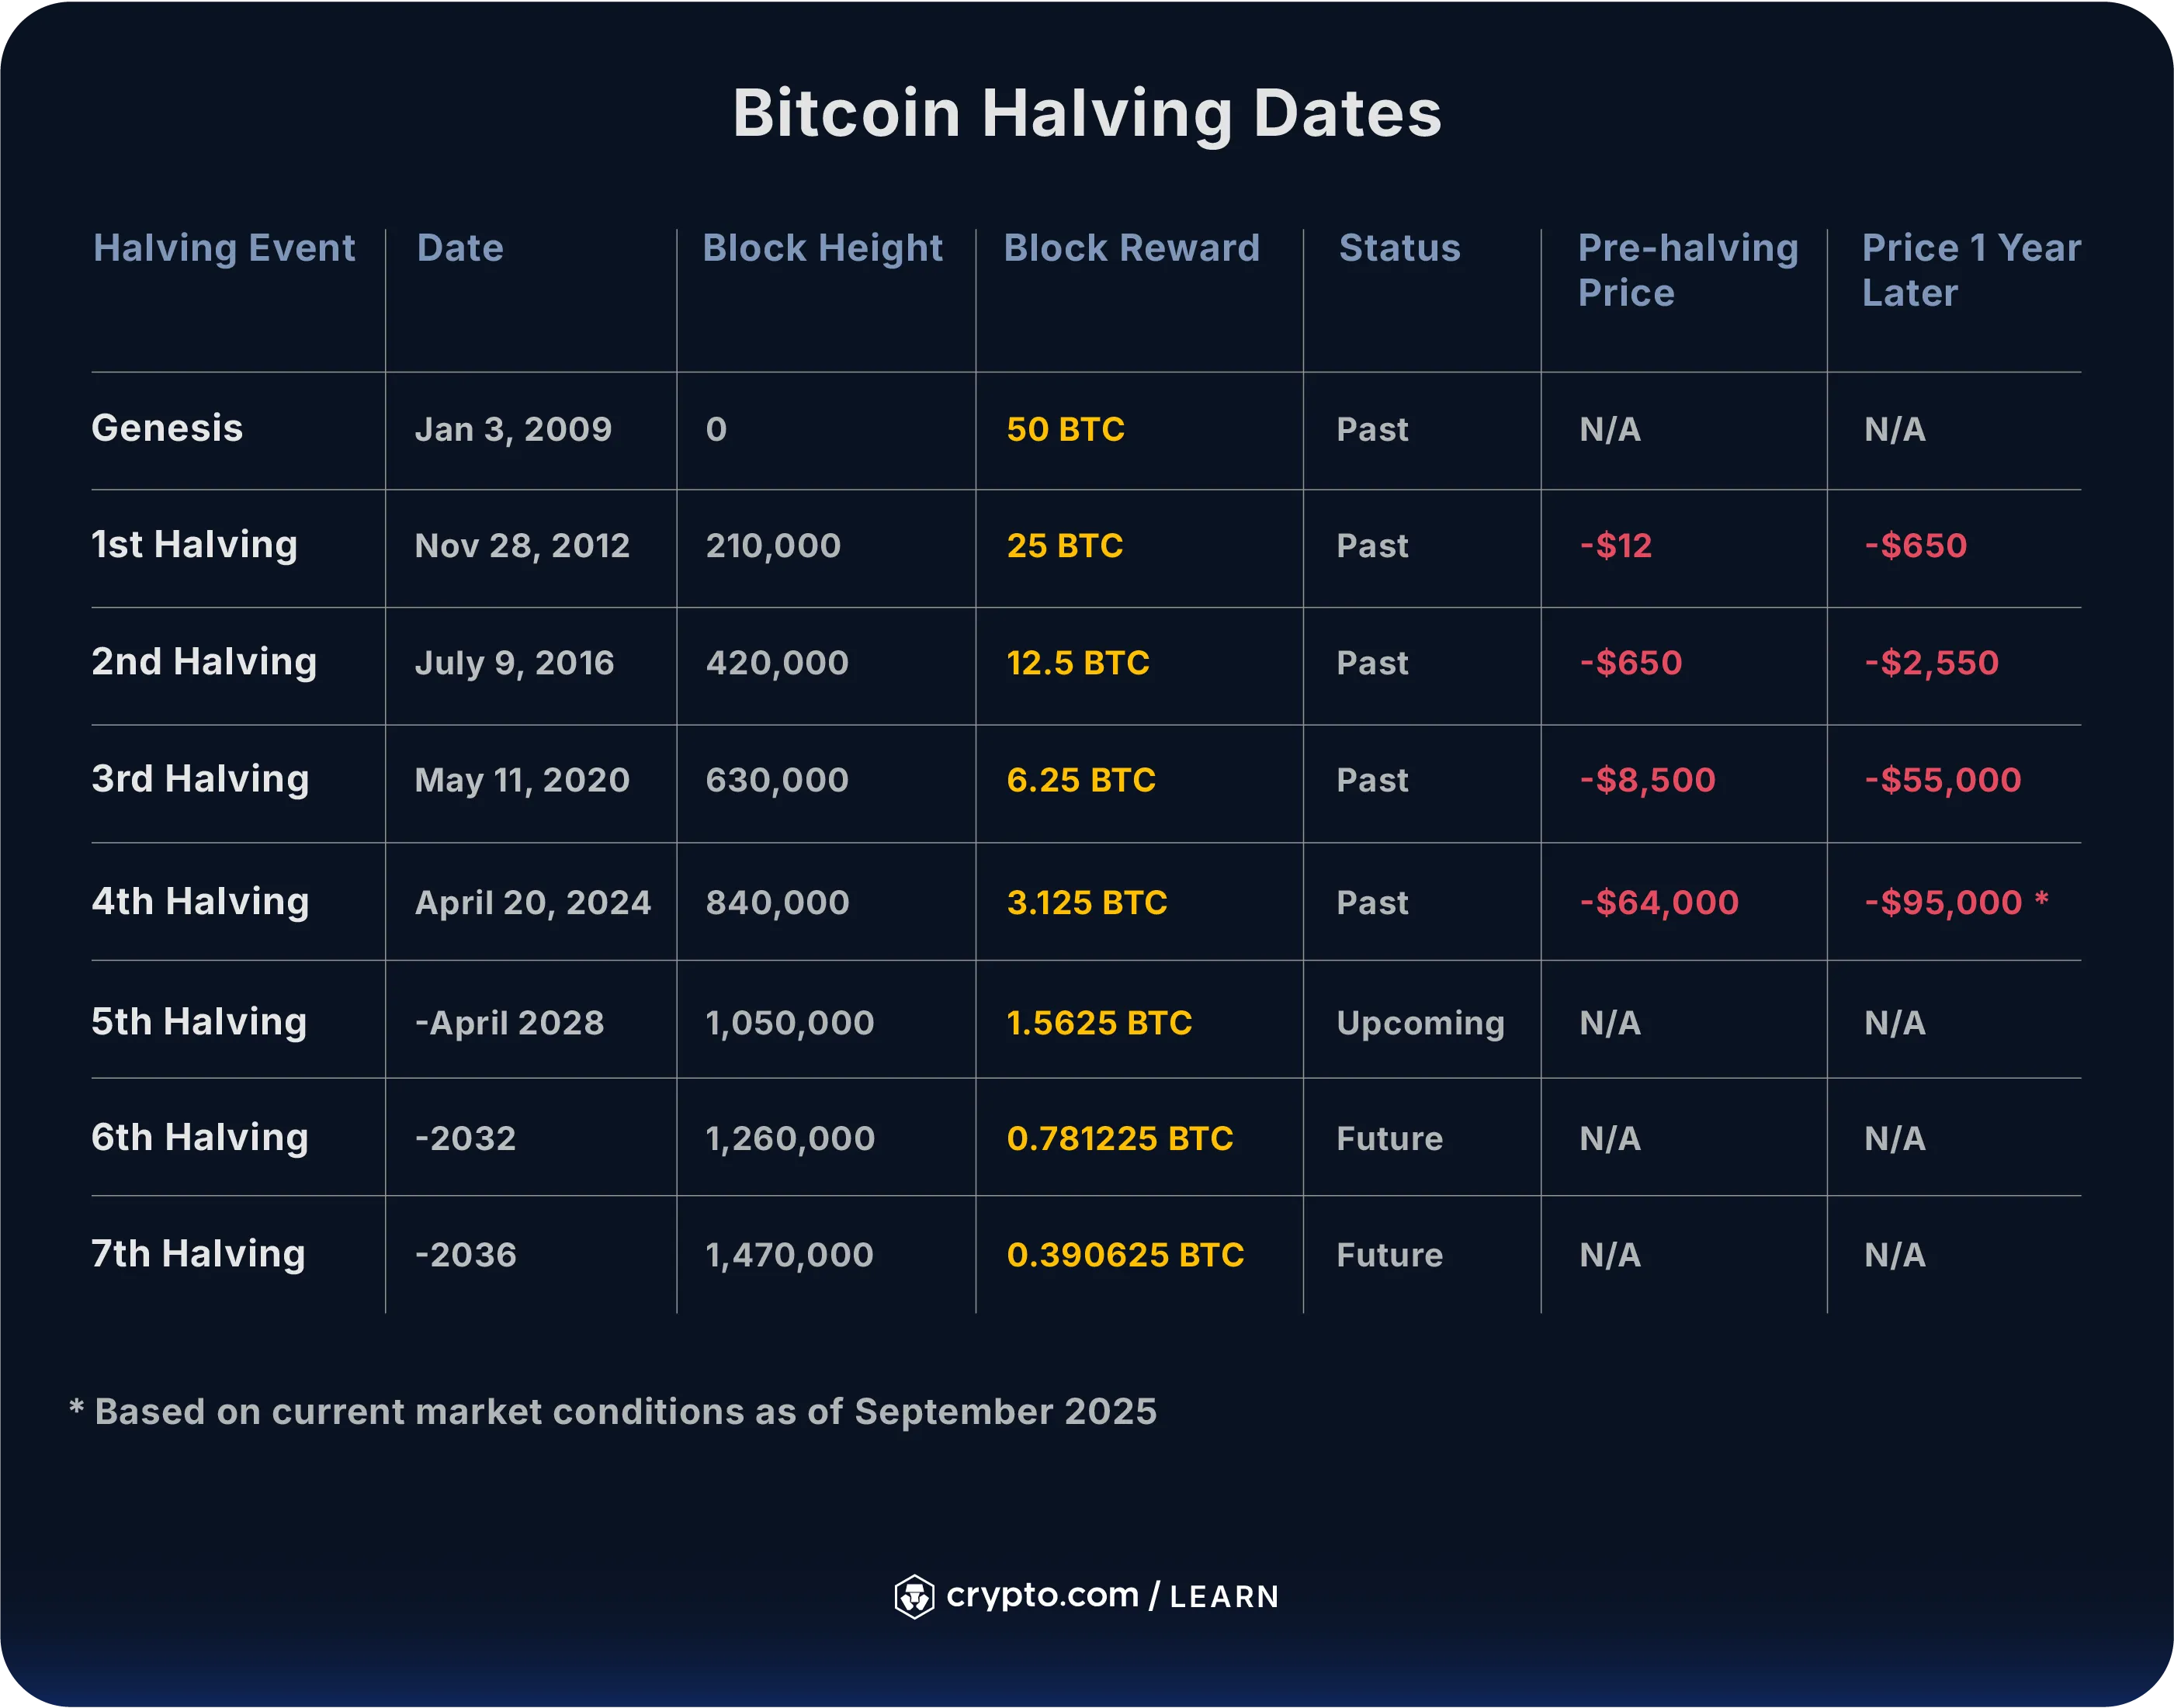Select the Halving Event column header

(x=224, y=248)
